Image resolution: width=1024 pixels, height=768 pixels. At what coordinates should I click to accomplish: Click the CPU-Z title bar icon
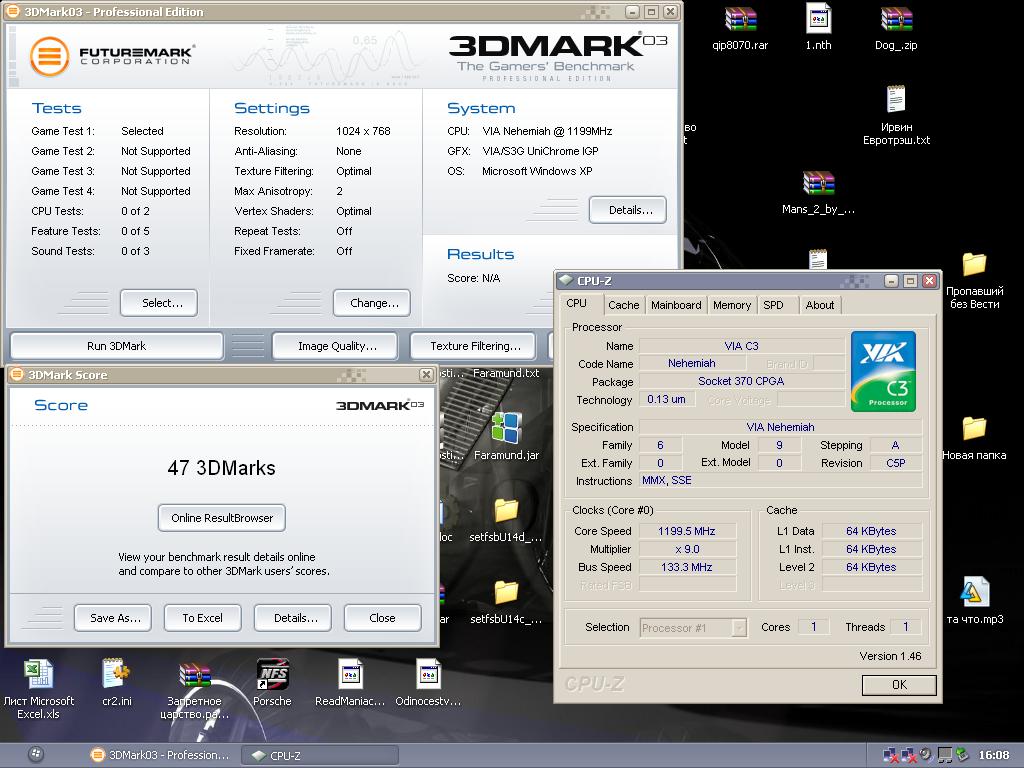566,280
